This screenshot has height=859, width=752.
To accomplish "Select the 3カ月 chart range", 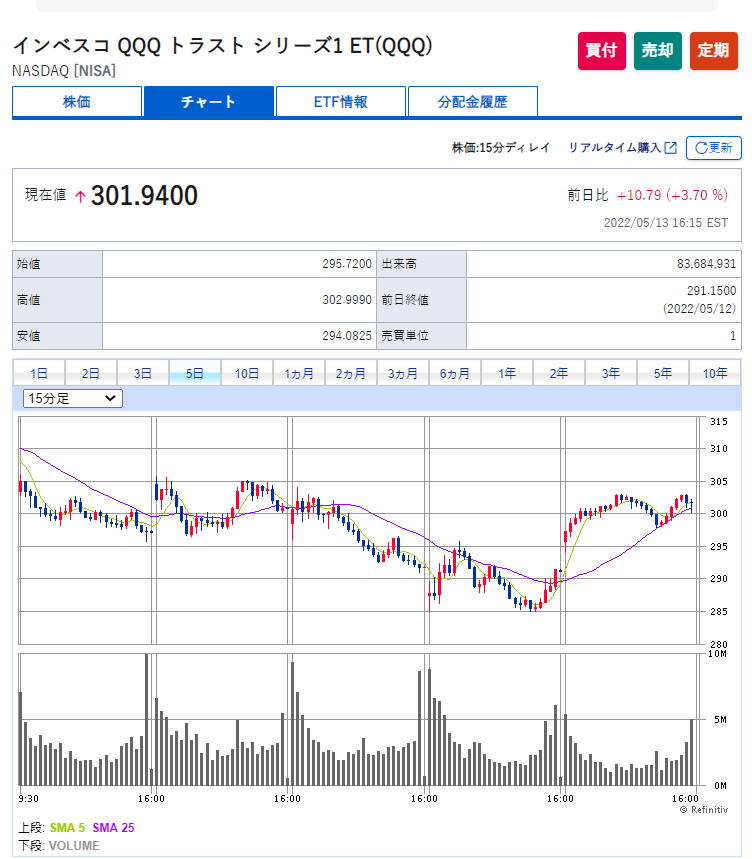I will (x=403, y=374).
